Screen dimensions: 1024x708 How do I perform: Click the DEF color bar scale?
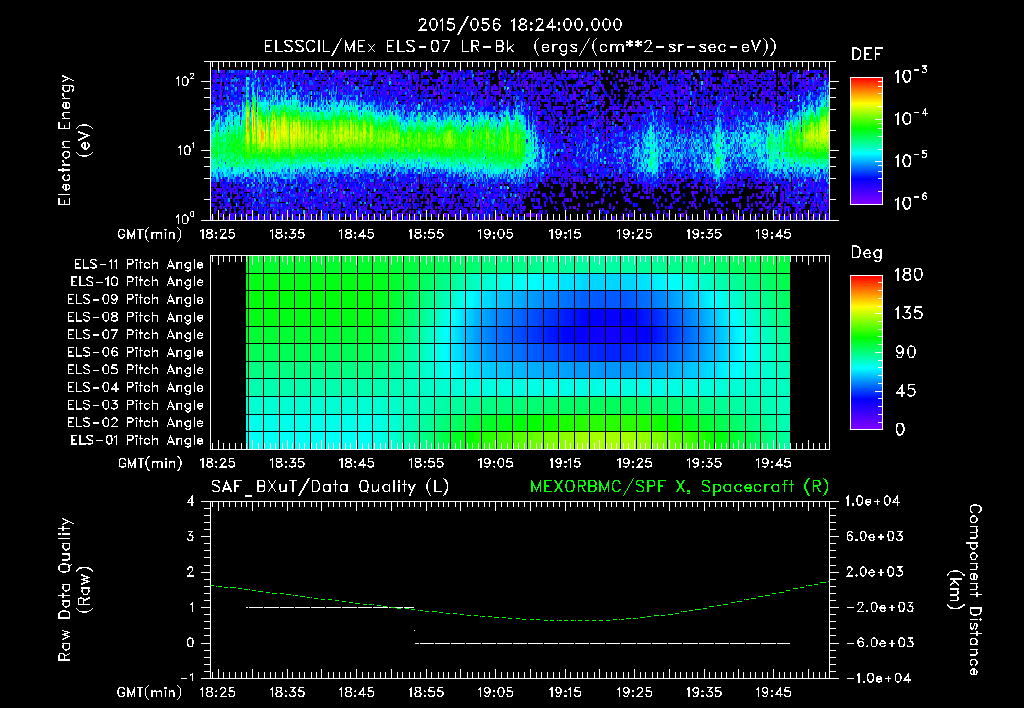866,141
